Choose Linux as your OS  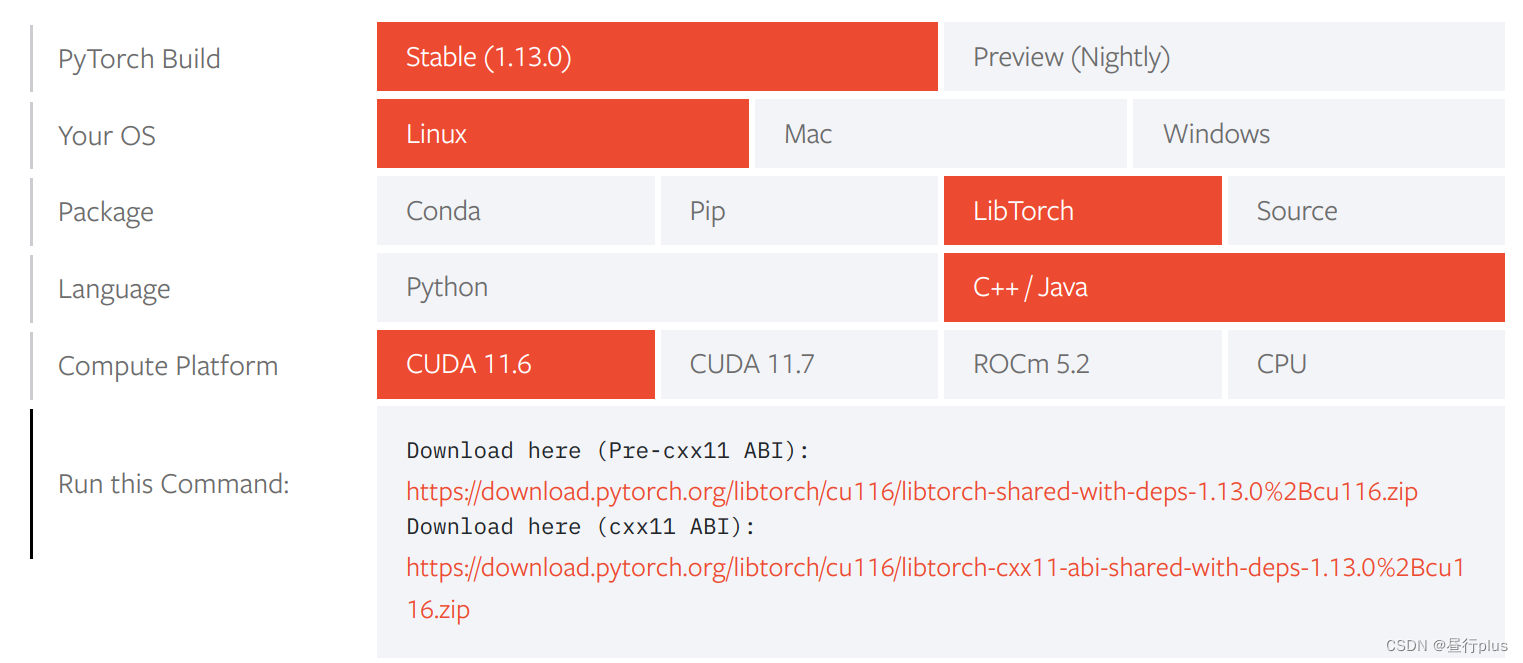click(562, 133)
